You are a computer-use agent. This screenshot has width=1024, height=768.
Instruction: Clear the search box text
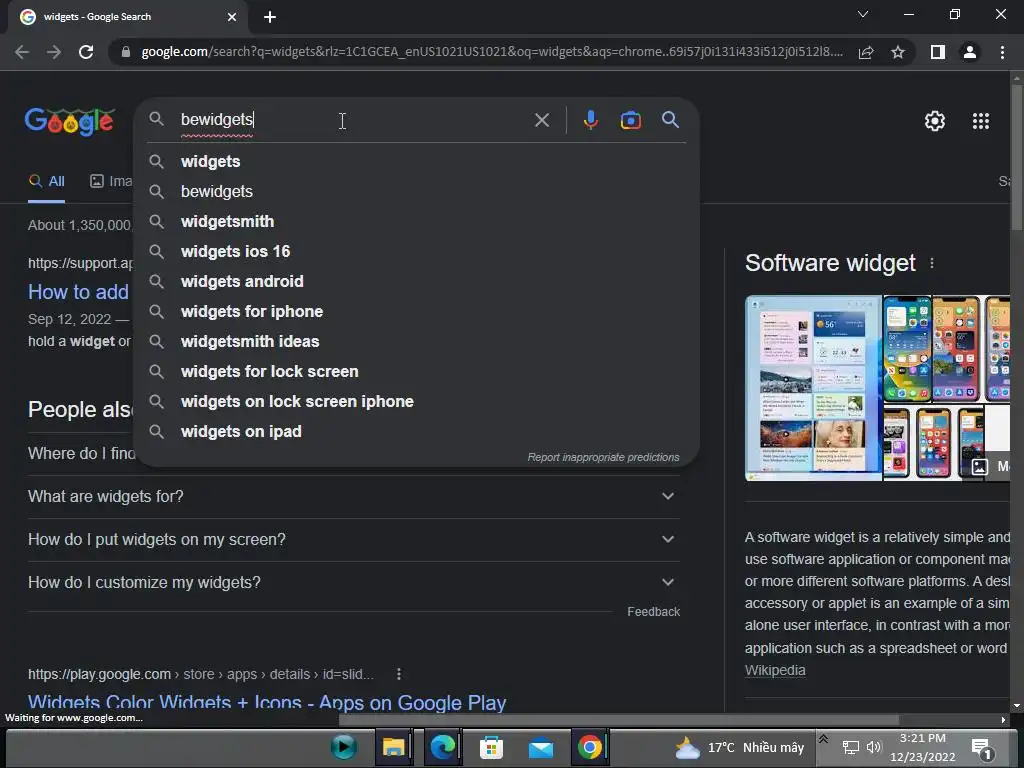541,120
